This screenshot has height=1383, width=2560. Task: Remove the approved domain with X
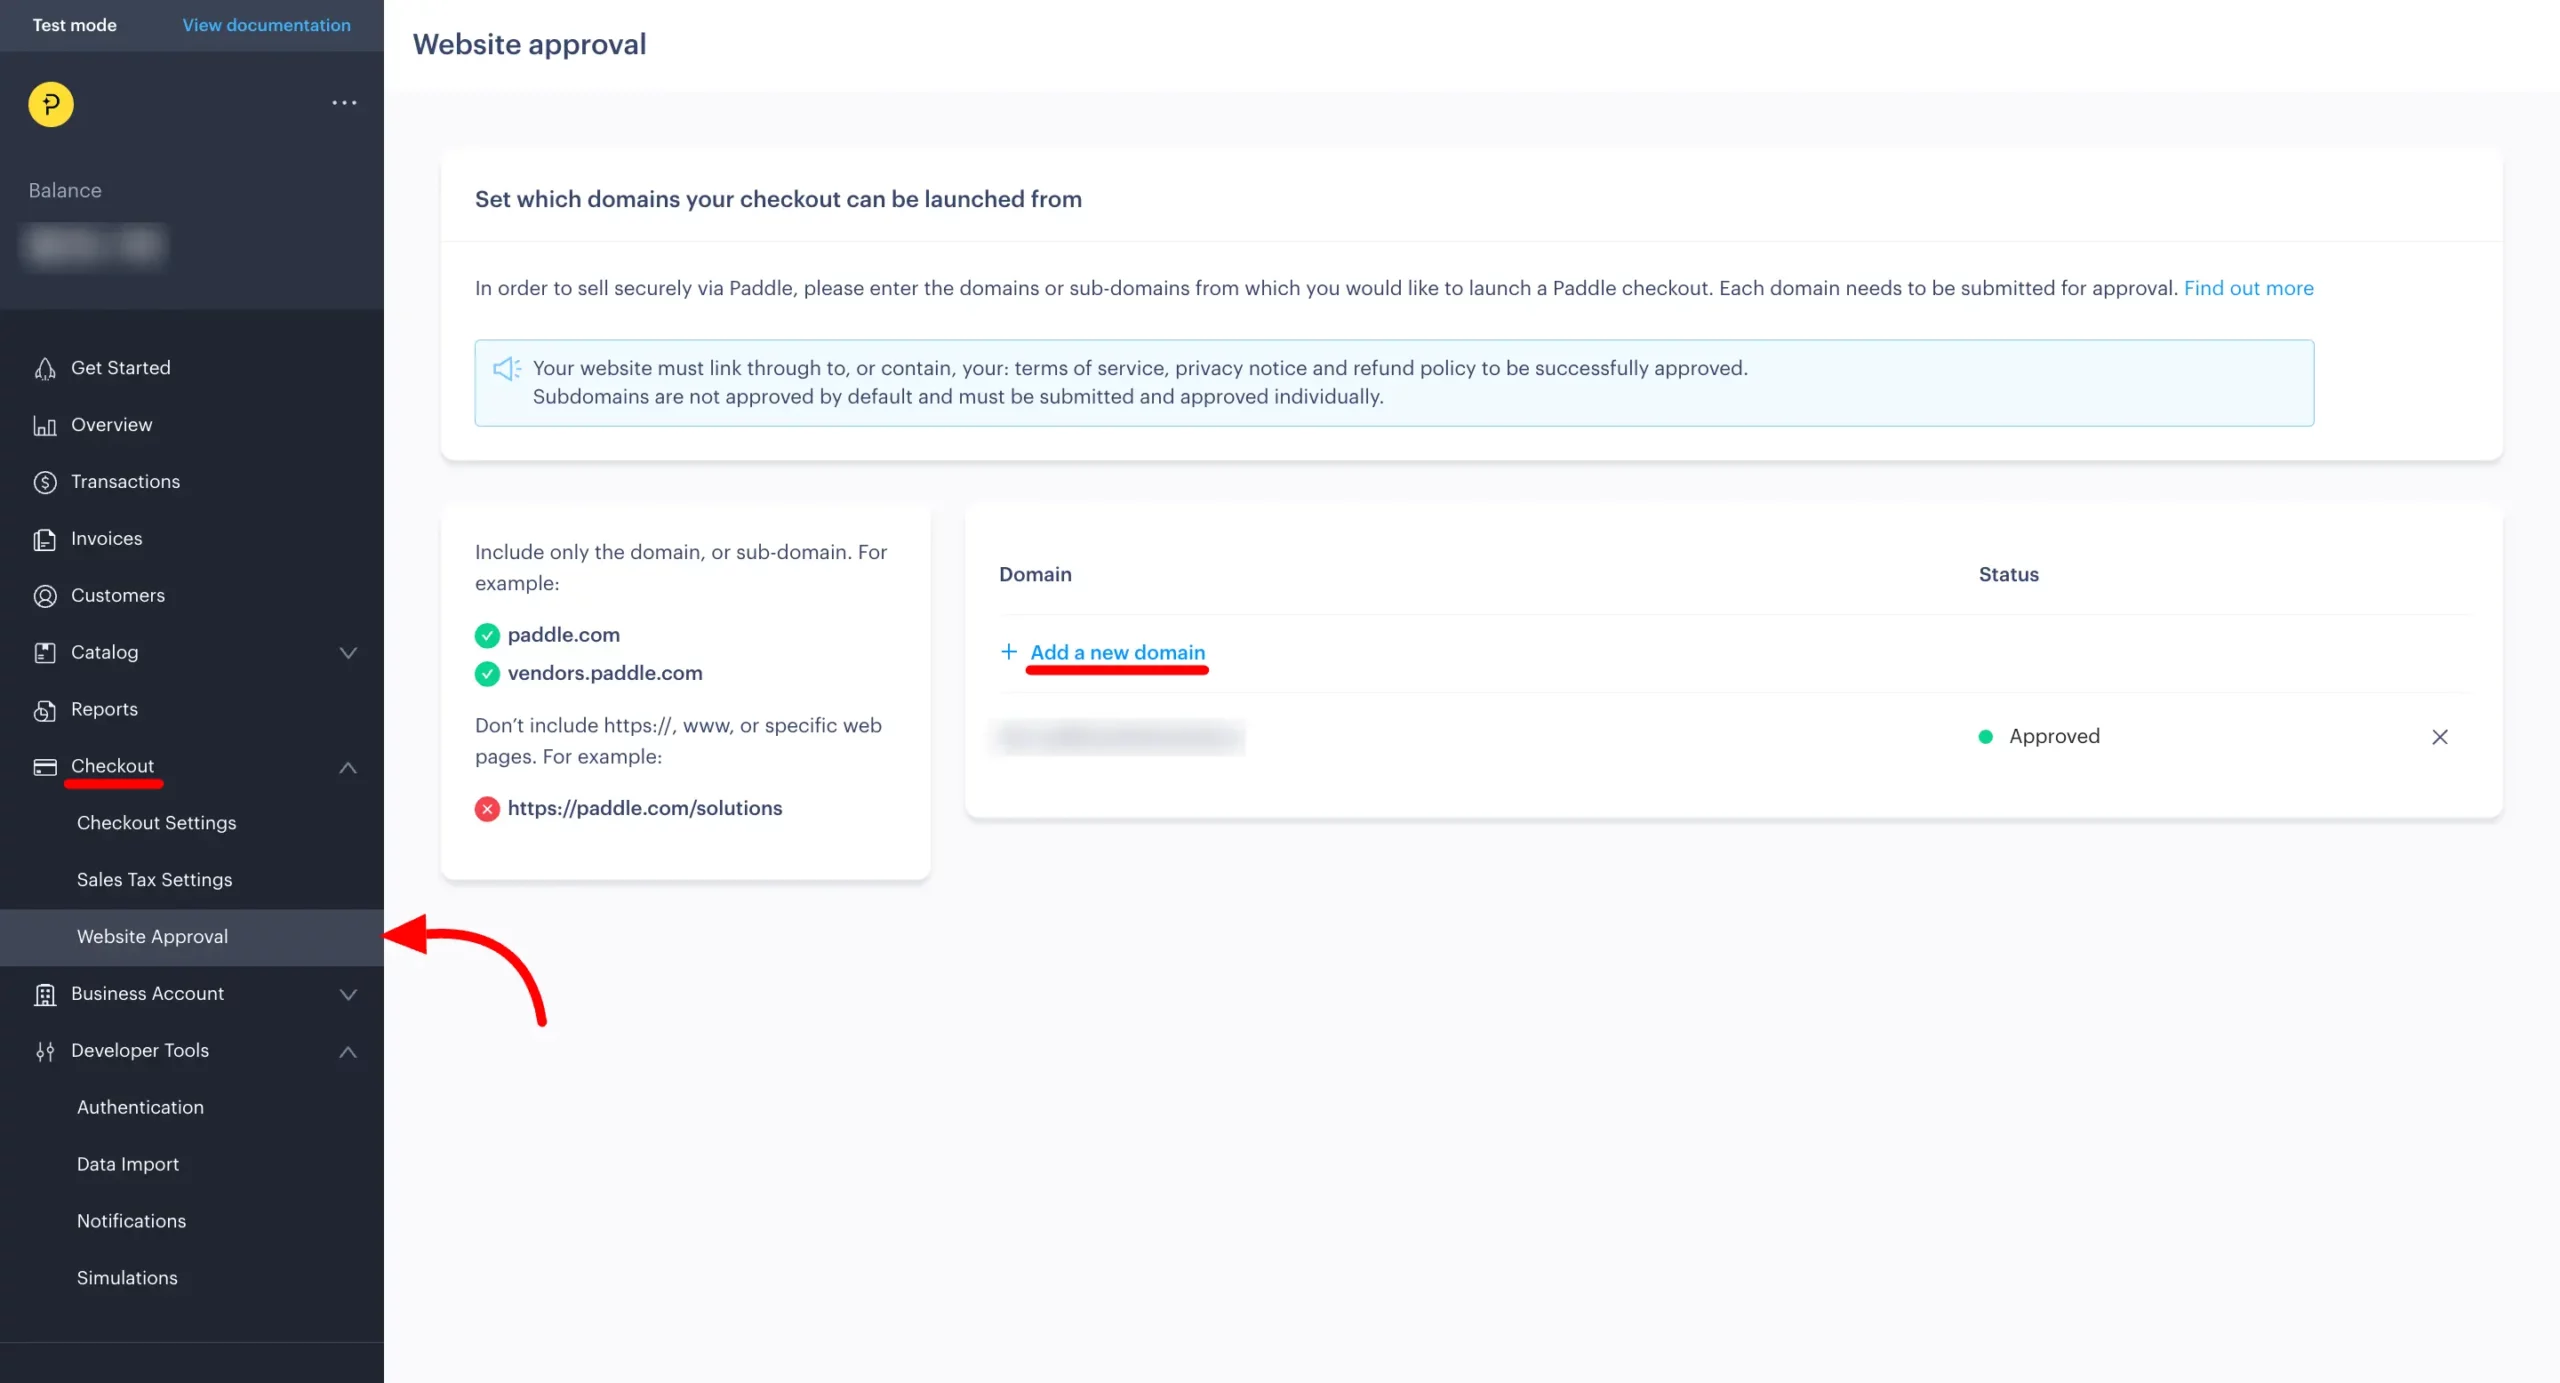point(2439,737)
